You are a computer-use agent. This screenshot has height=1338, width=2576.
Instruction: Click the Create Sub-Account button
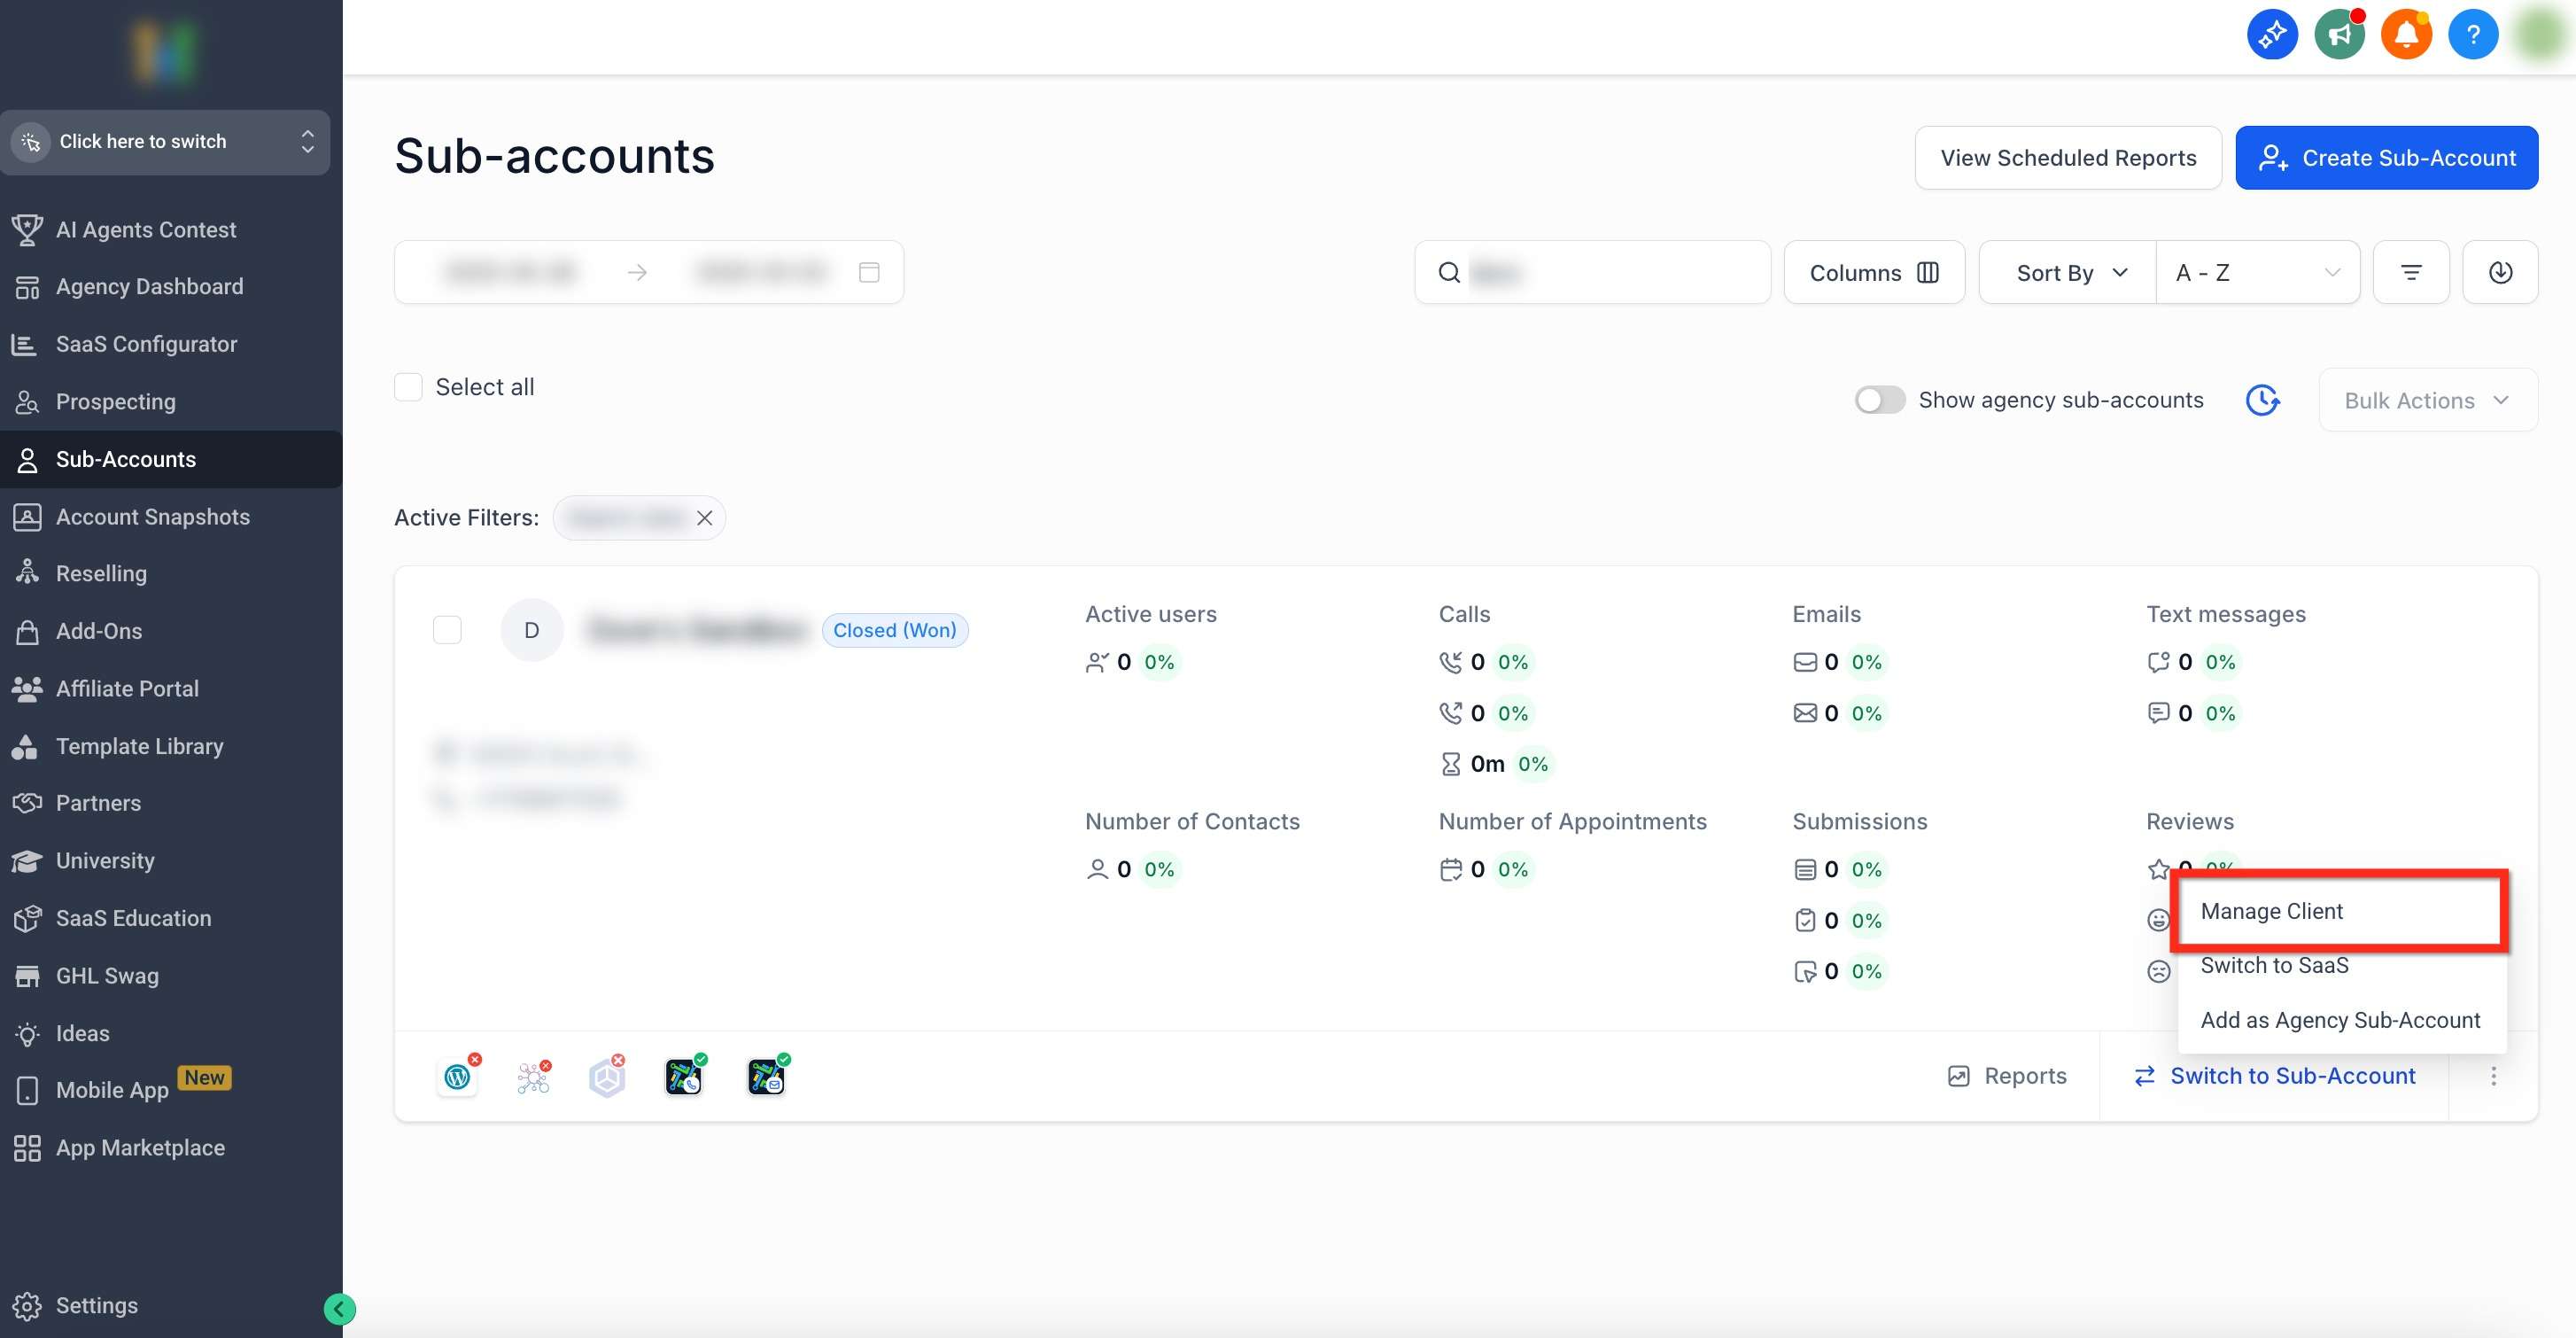coord(2387,157)
